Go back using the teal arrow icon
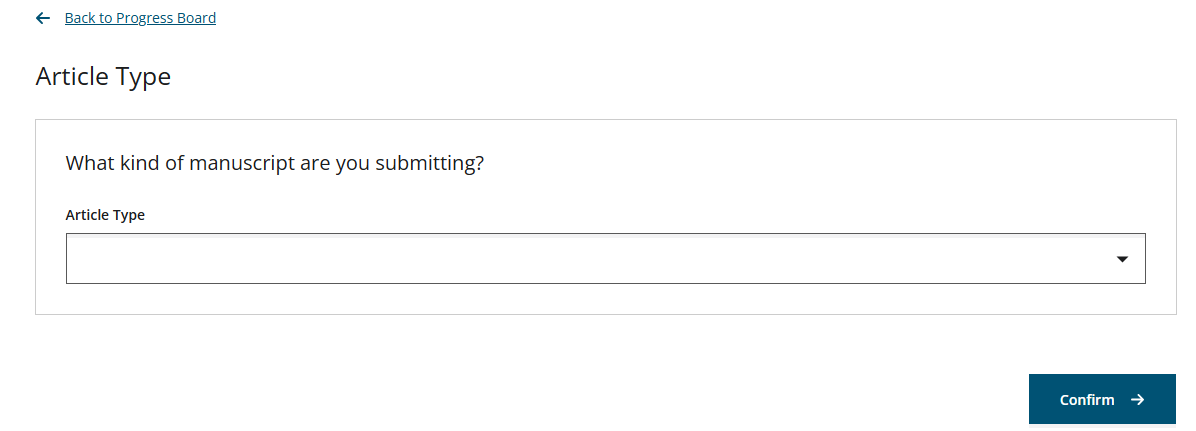 [43, 18]
